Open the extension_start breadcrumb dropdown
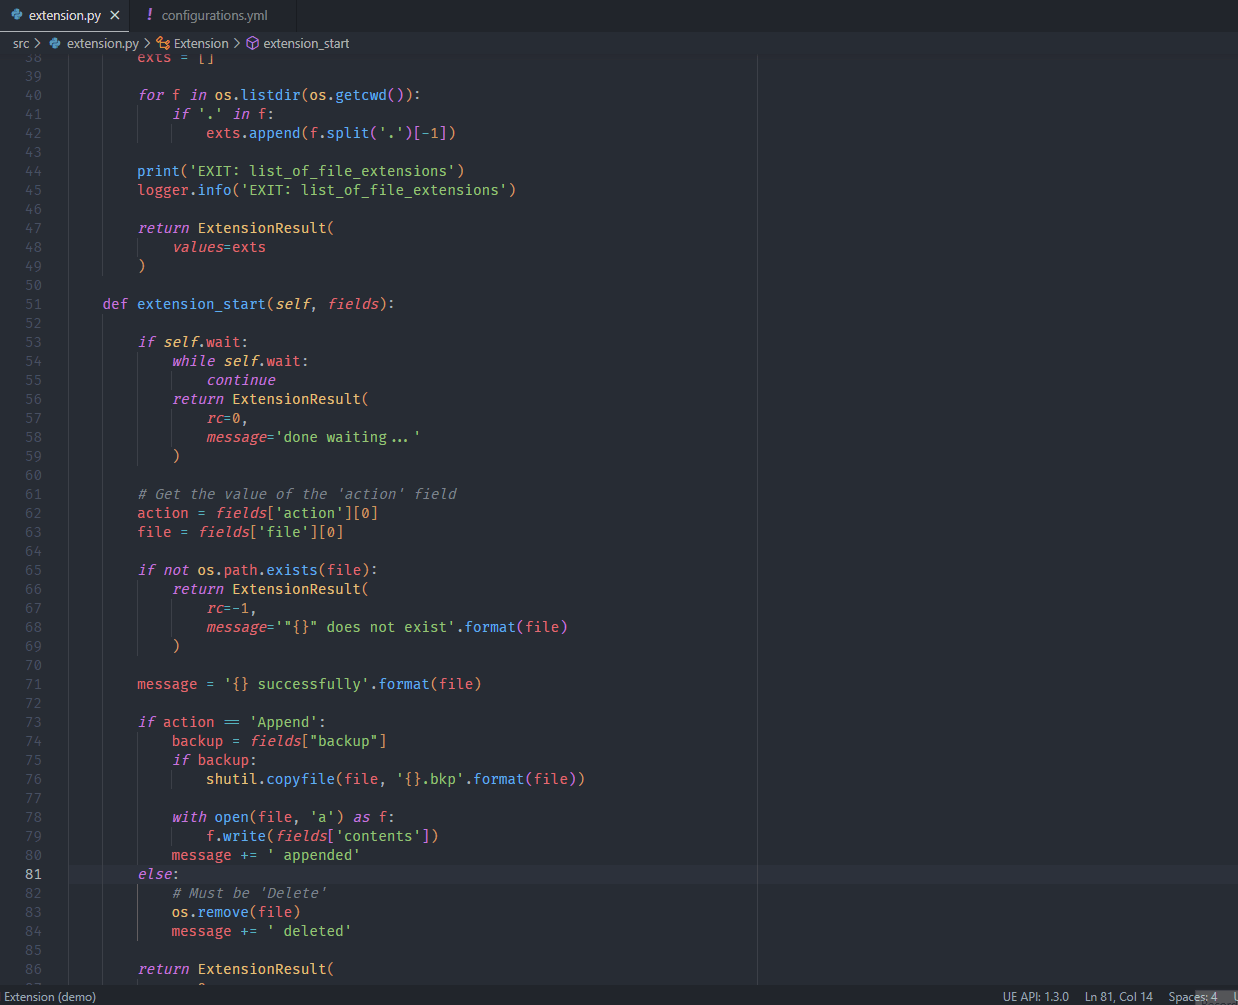The height and width of the screenshot is (1005, 1238). (306, 43)
